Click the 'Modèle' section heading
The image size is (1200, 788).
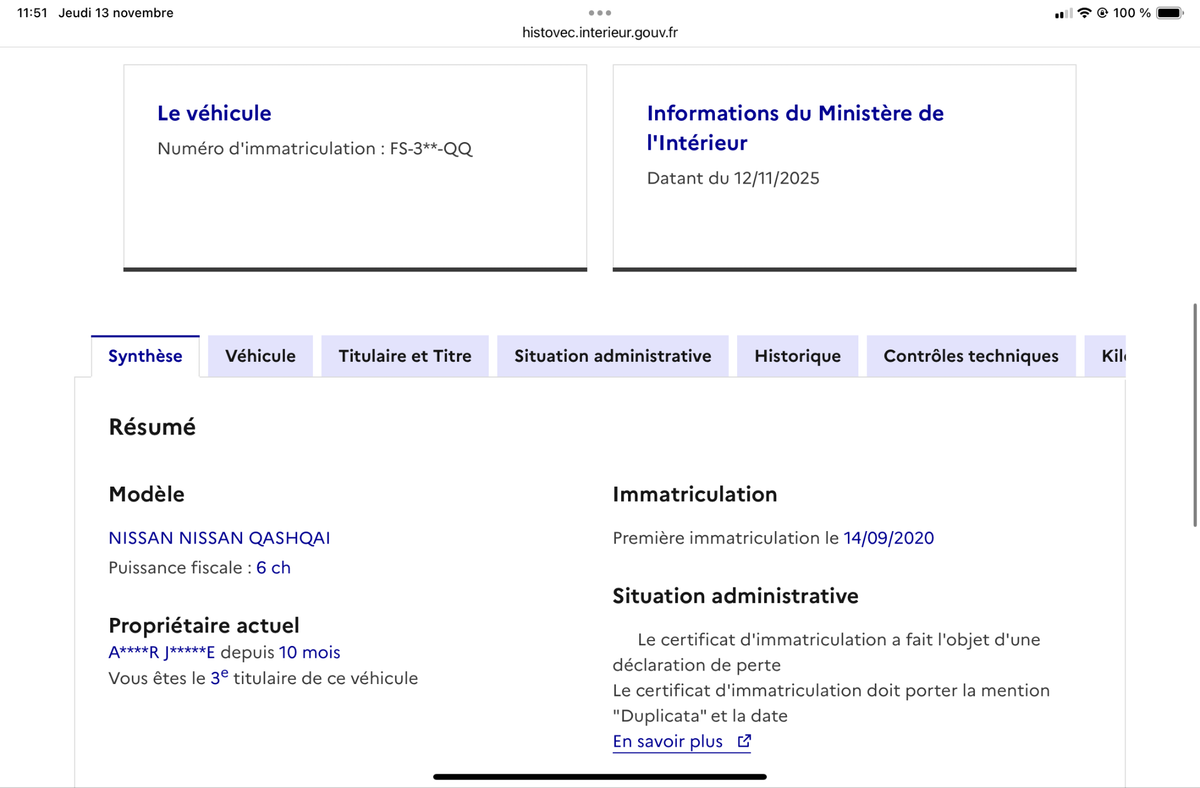[x=146, y=494]
